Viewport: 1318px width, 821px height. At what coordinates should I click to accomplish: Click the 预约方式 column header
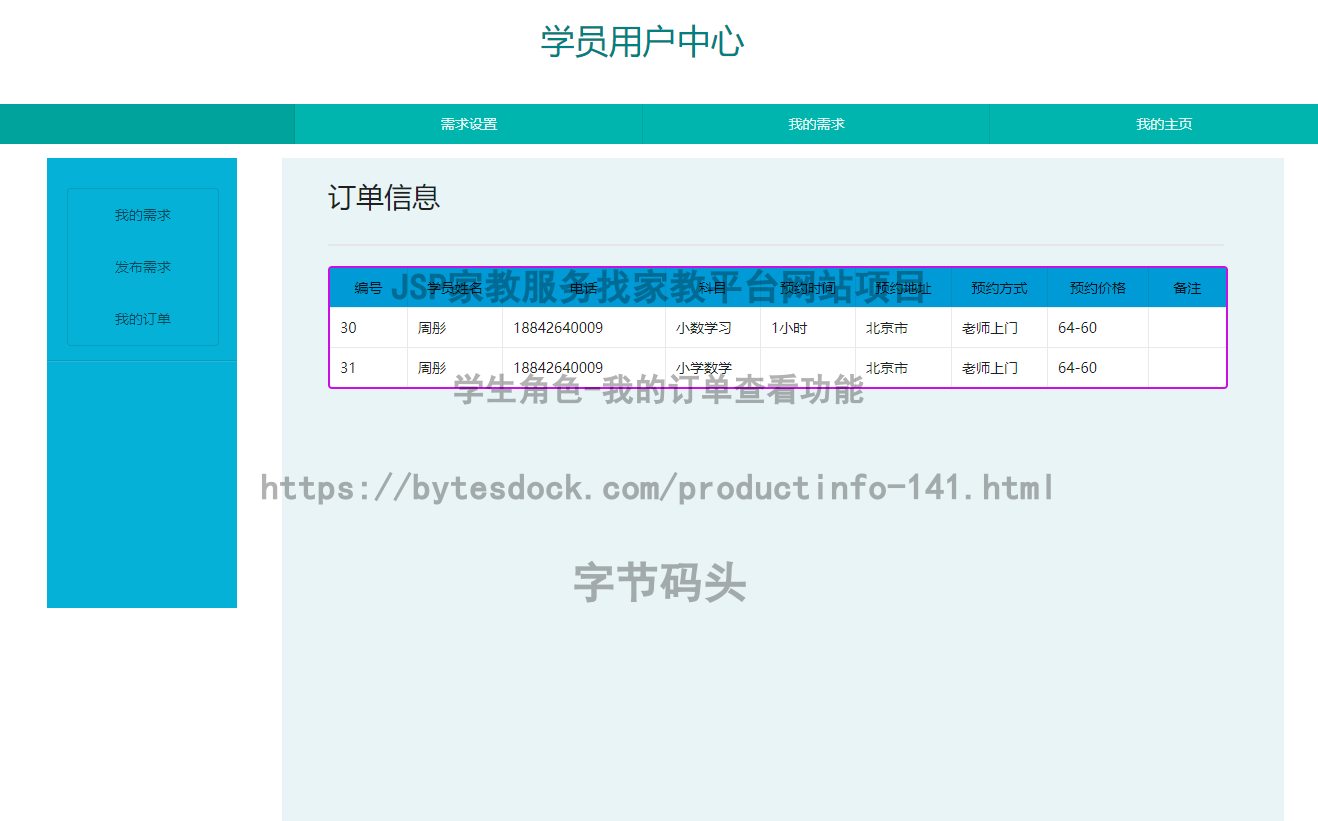tap(999, 288)
